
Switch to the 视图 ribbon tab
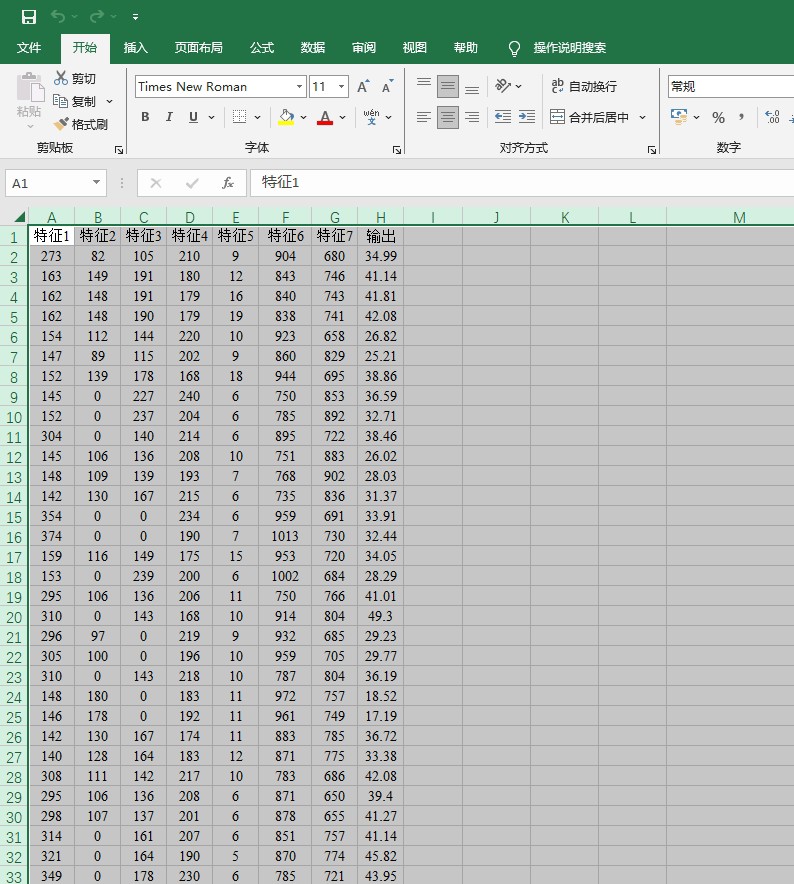[x=414, y=48]
